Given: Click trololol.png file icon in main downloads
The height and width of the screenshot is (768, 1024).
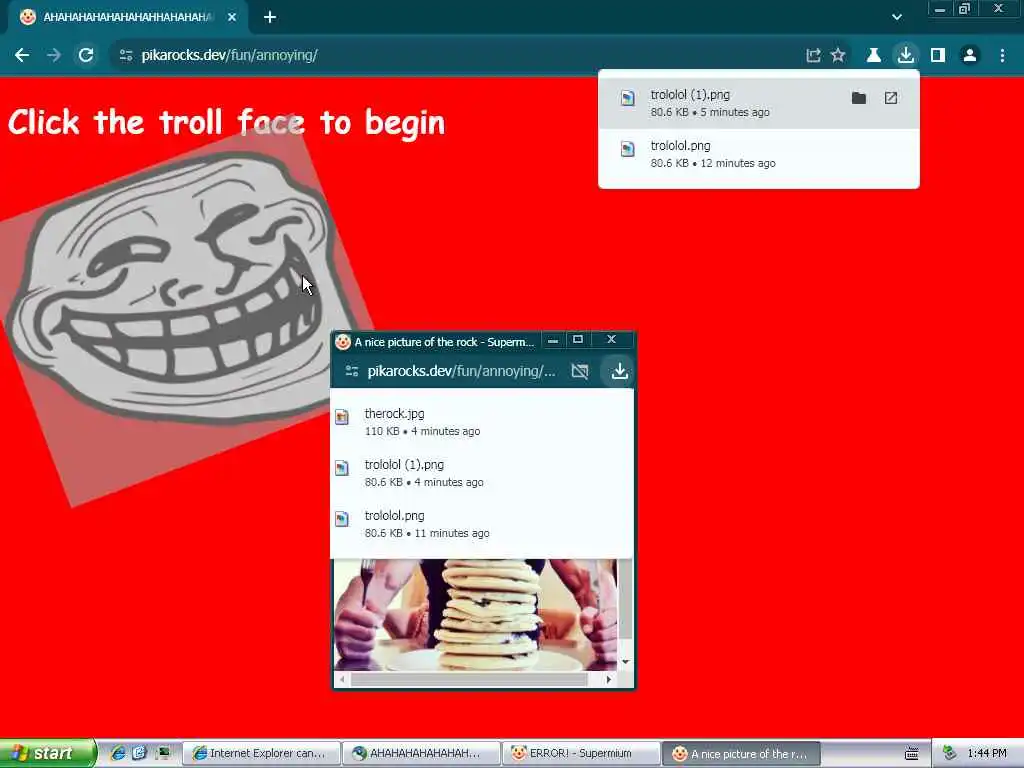Looking at the screenshot, I should 628,150.
